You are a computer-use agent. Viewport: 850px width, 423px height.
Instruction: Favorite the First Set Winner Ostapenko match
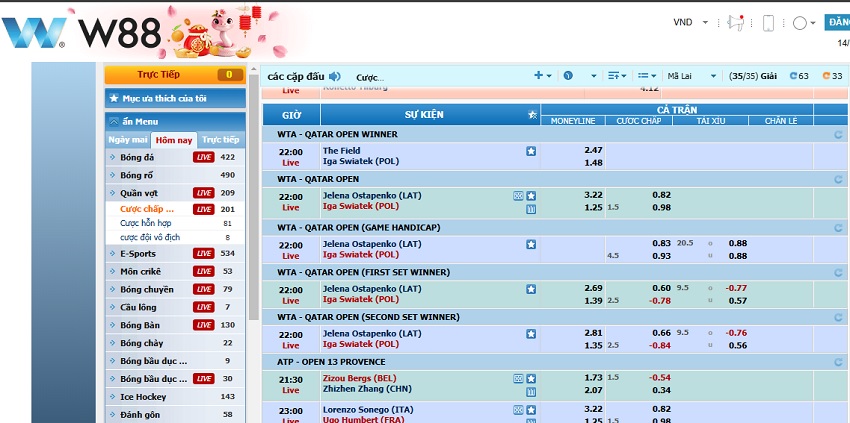[531, 289]
